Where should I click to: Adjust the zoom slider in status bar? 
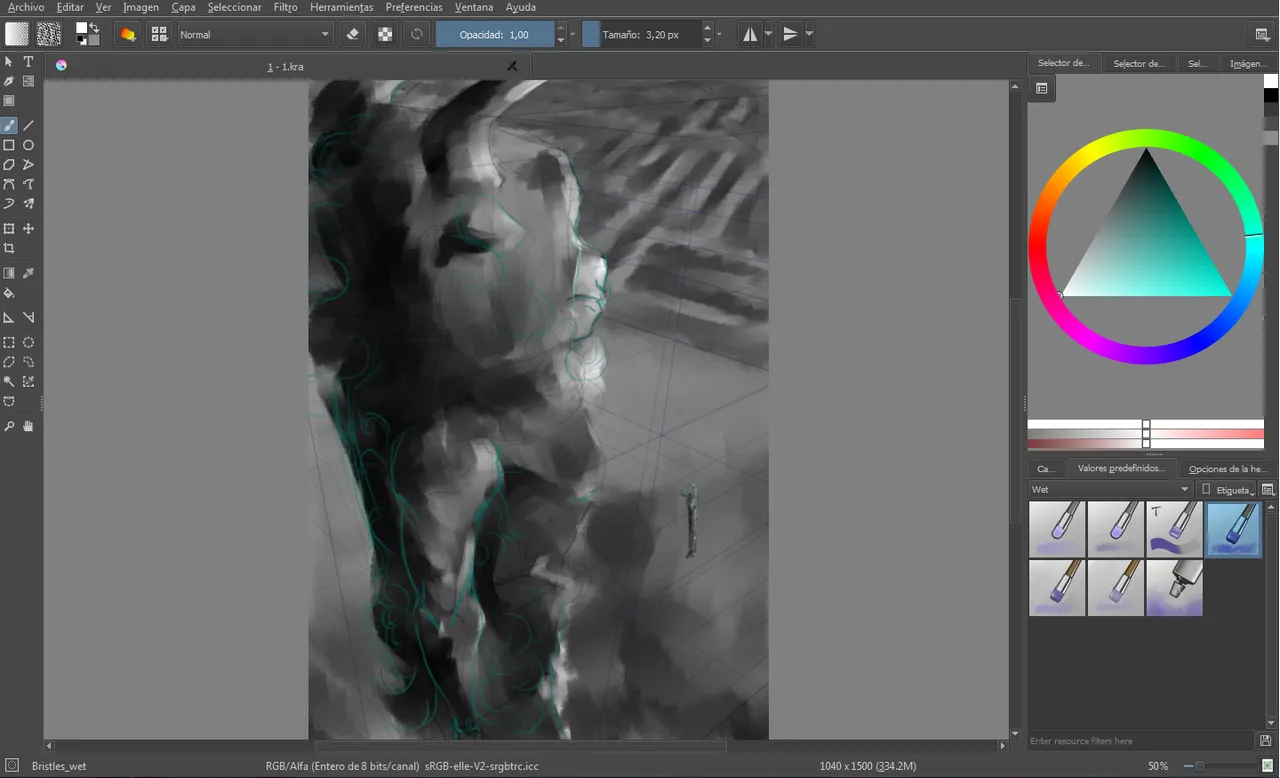pyautogui.click(x=1217, y=766)
